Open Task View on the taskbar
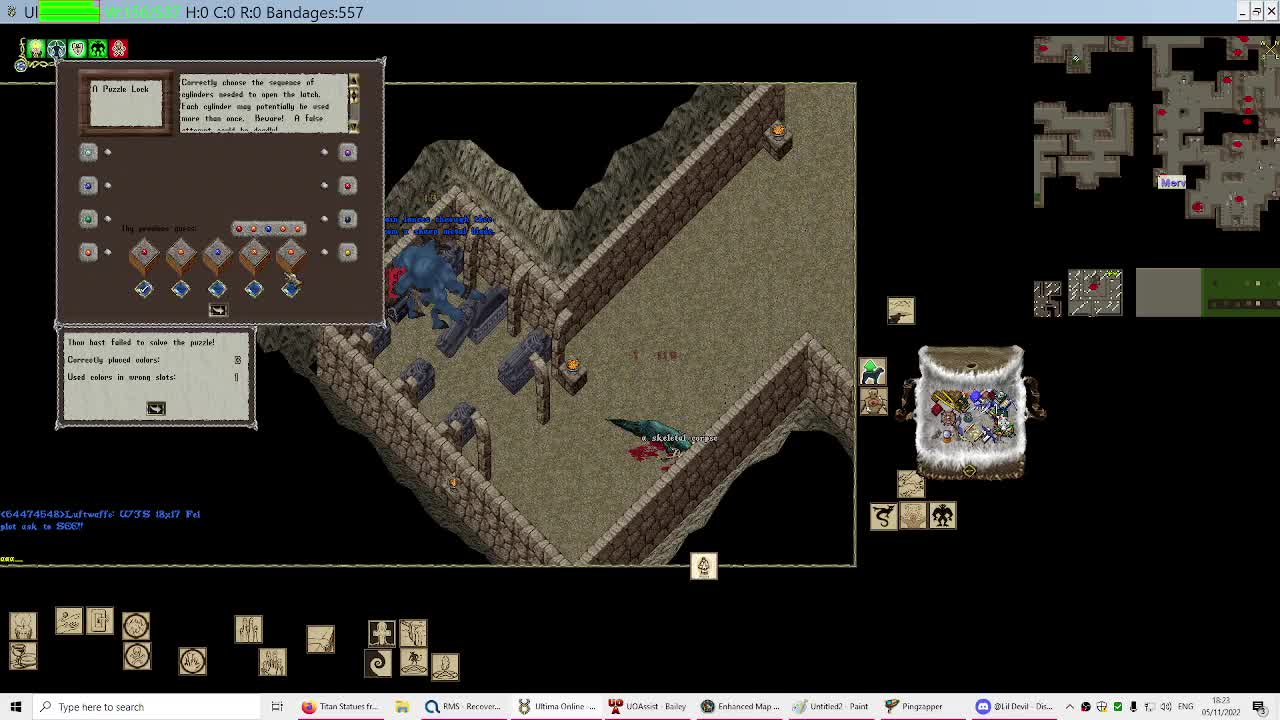Image resolution: width=1280 pixels, height=720 pixels. 277,707
